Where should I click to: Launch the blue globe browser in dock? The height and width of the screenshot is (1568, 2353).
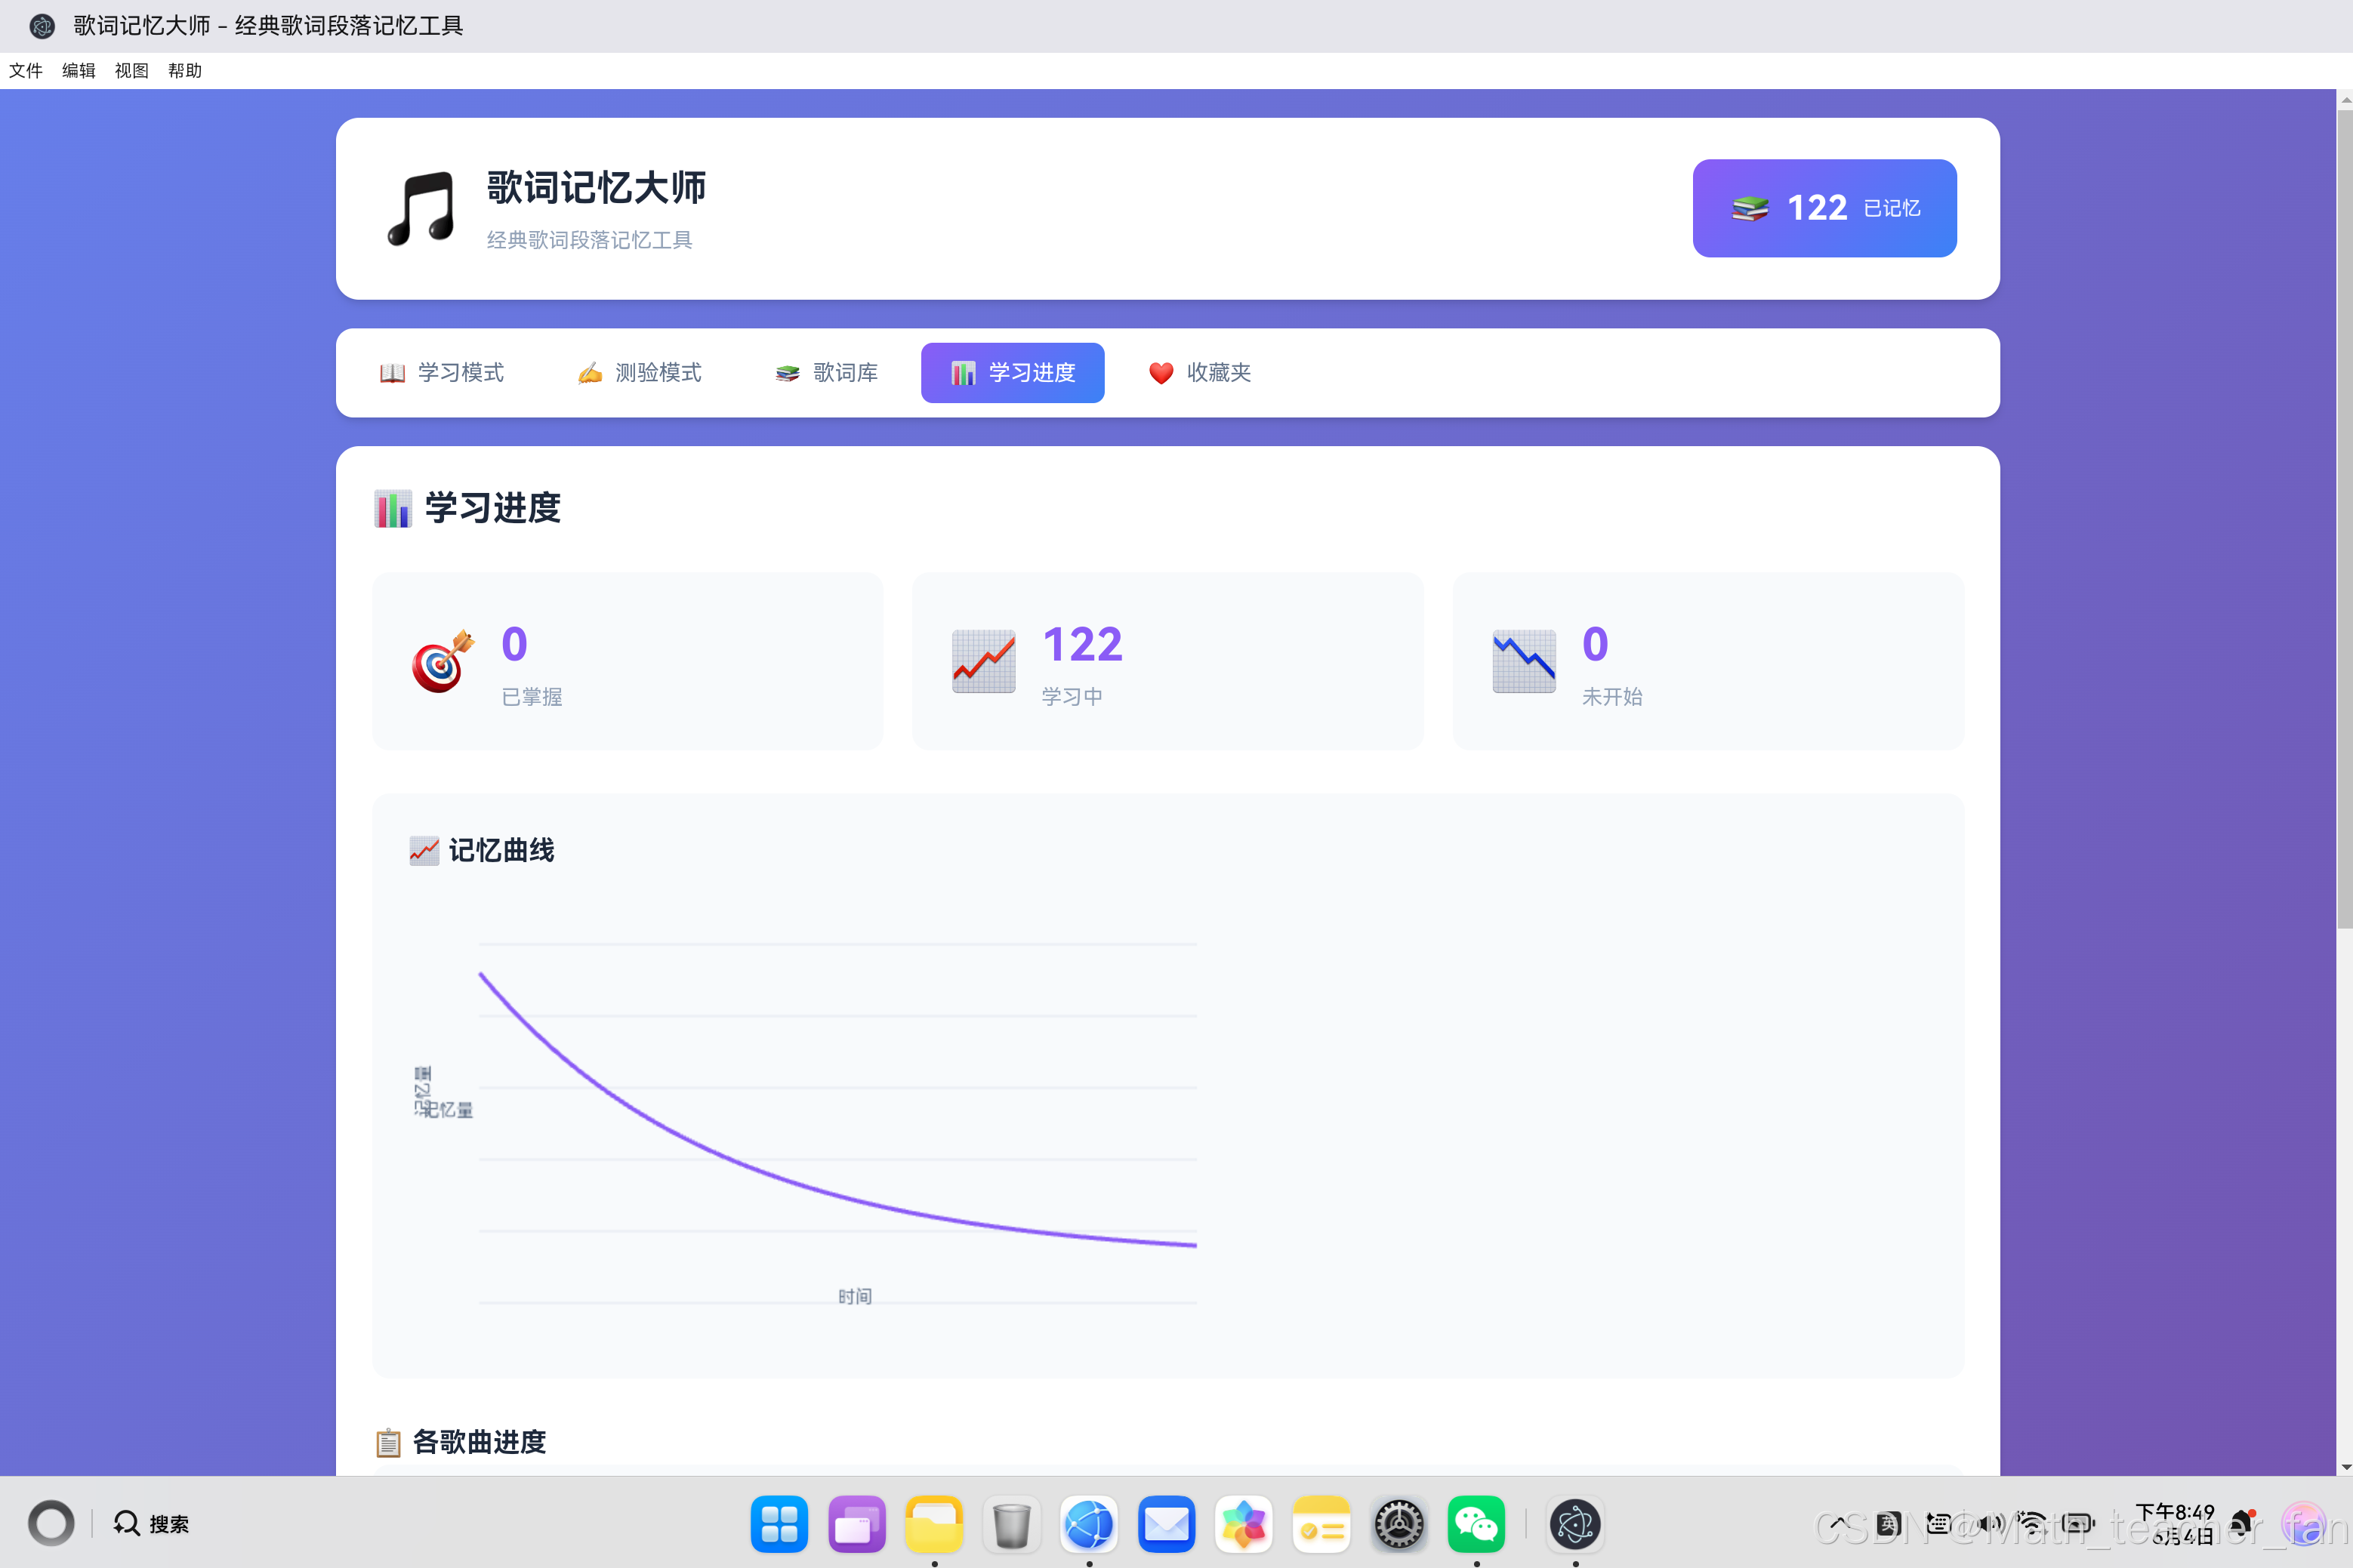[x=1089, y=1524]
